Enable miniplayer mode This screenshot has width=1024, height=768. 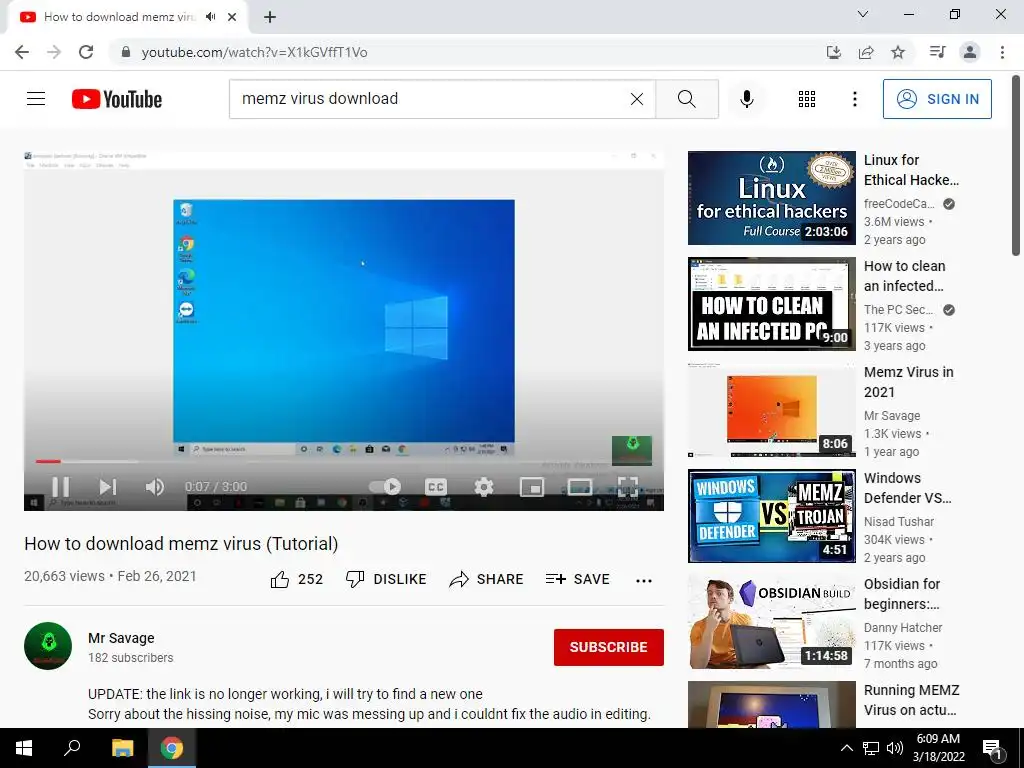click(532, 487)
